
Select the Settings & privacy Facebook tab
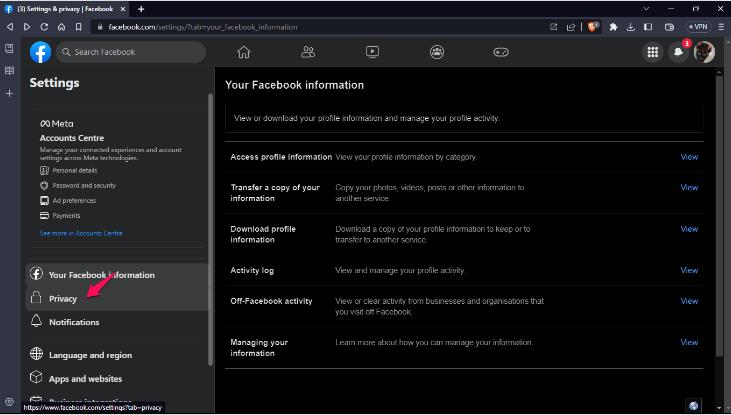click(x=65, y=9)
